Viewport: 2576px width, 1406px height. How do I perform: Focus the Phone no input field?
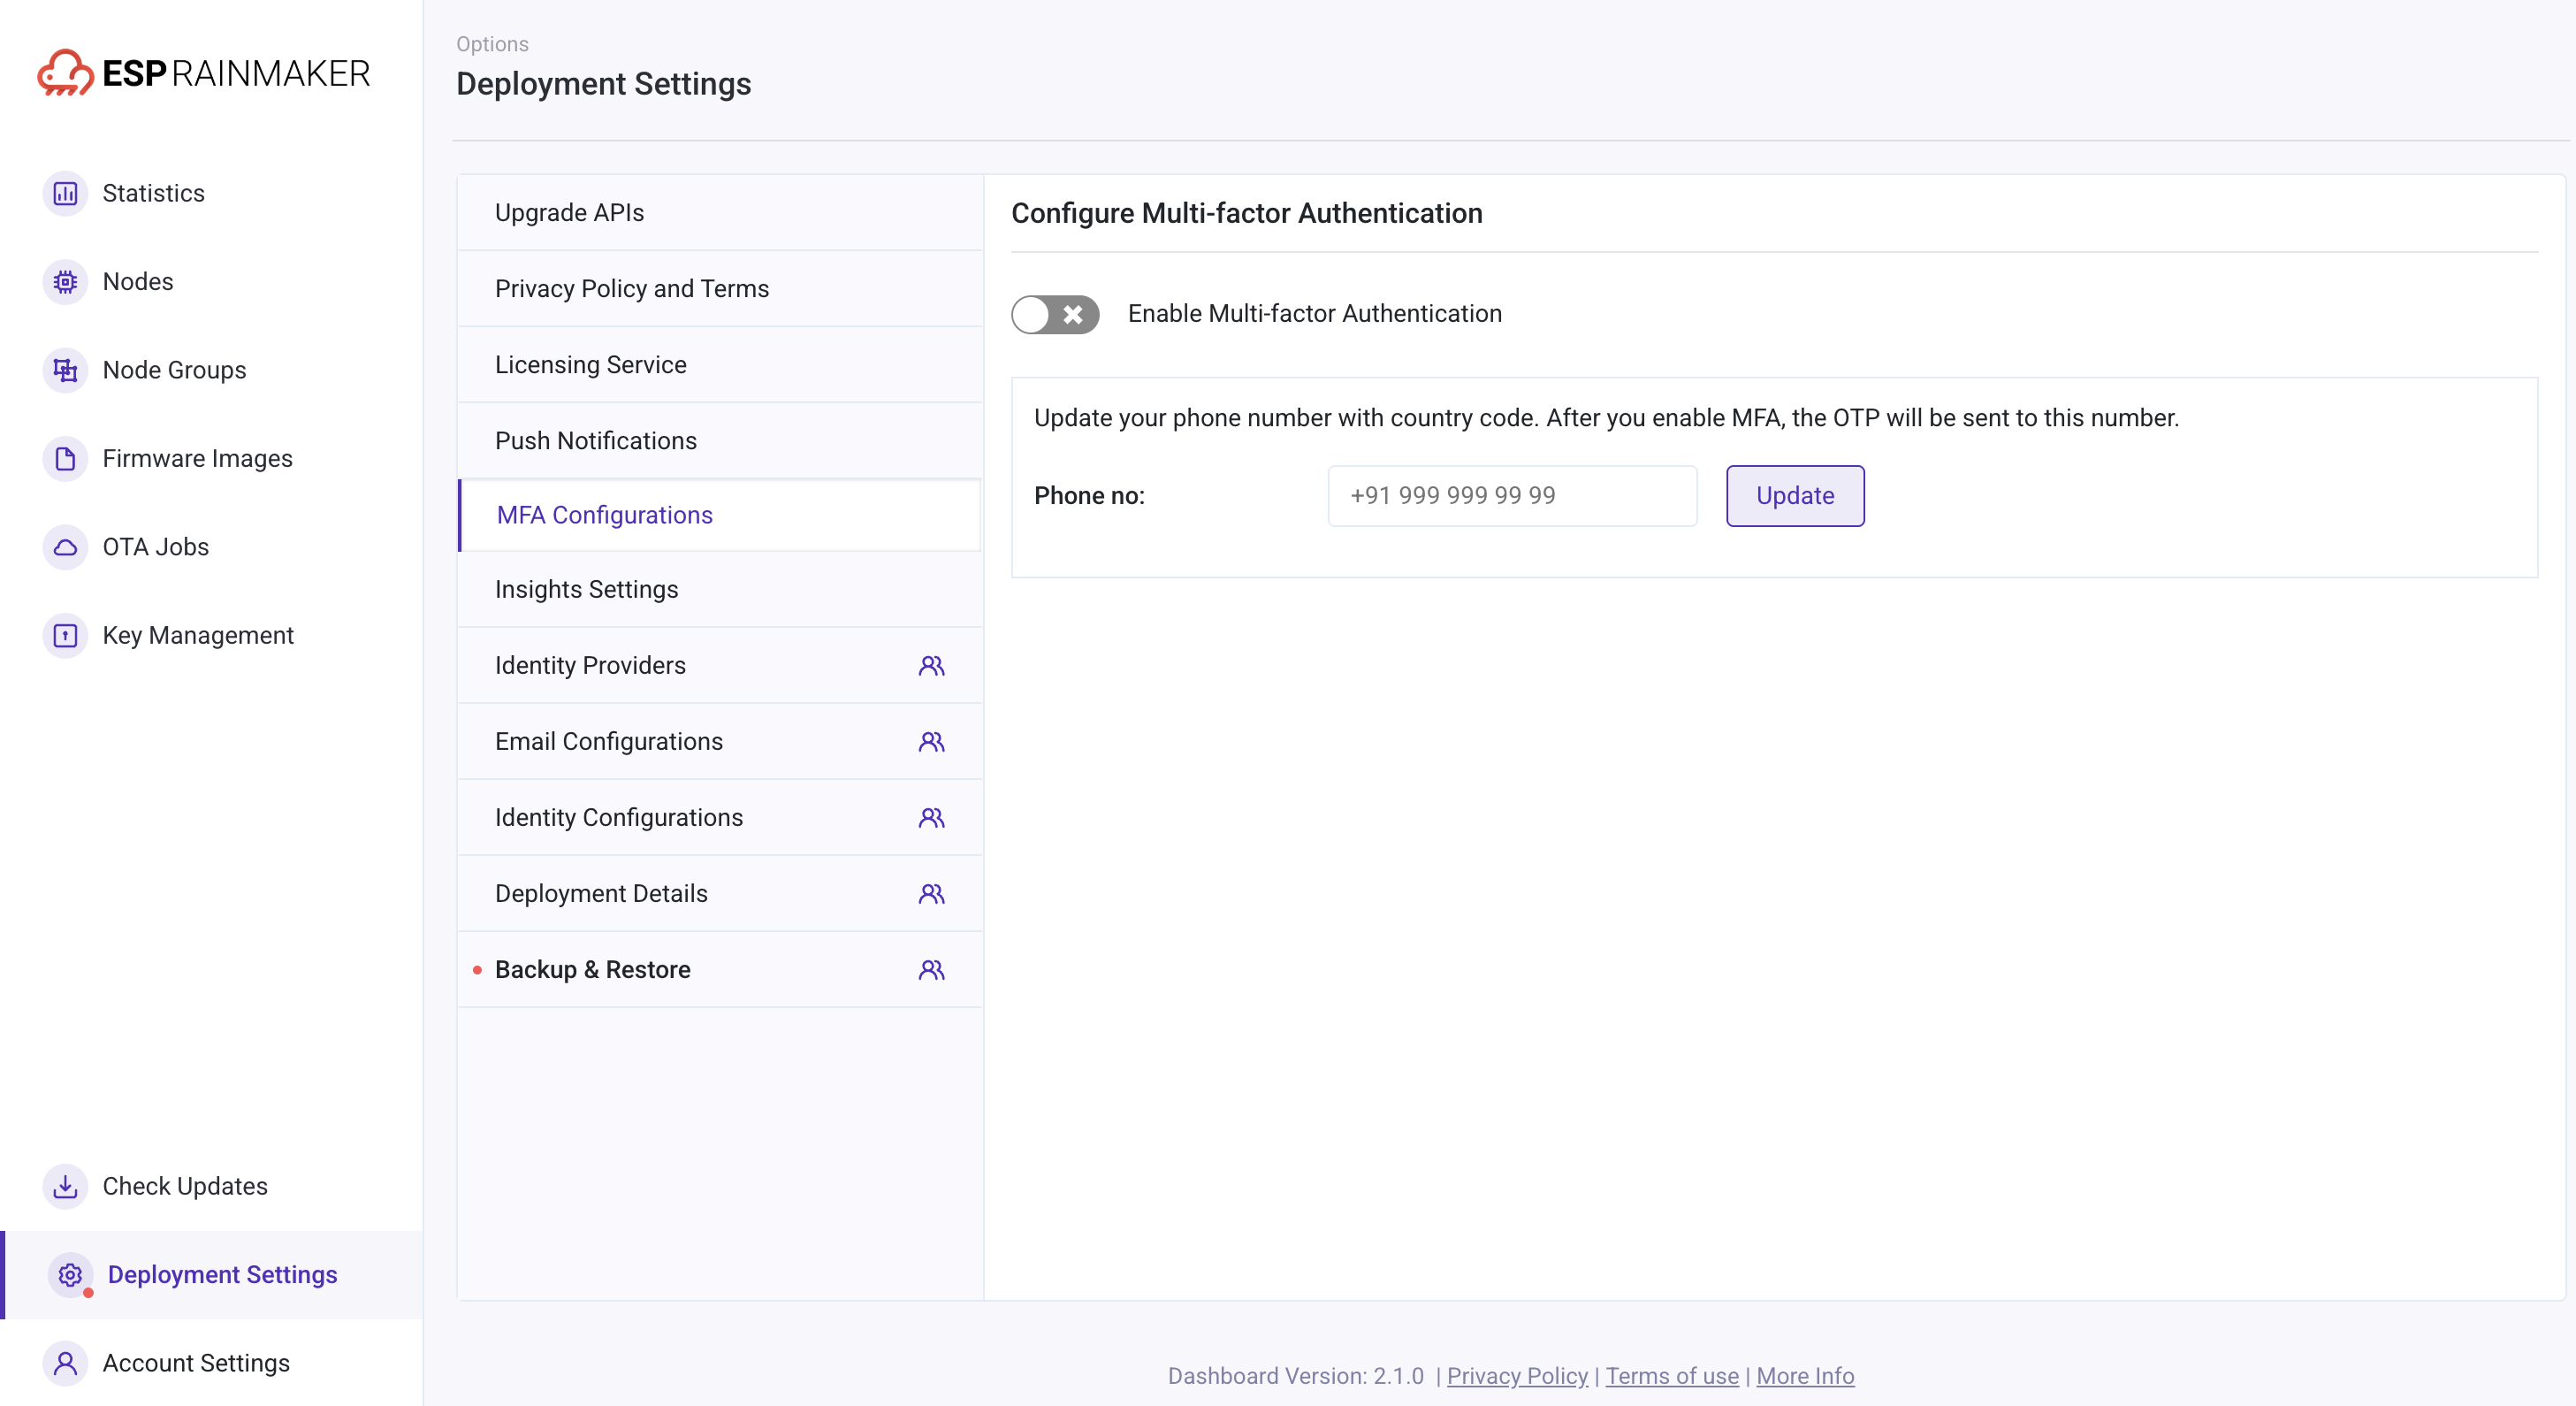coord(1511,496)
